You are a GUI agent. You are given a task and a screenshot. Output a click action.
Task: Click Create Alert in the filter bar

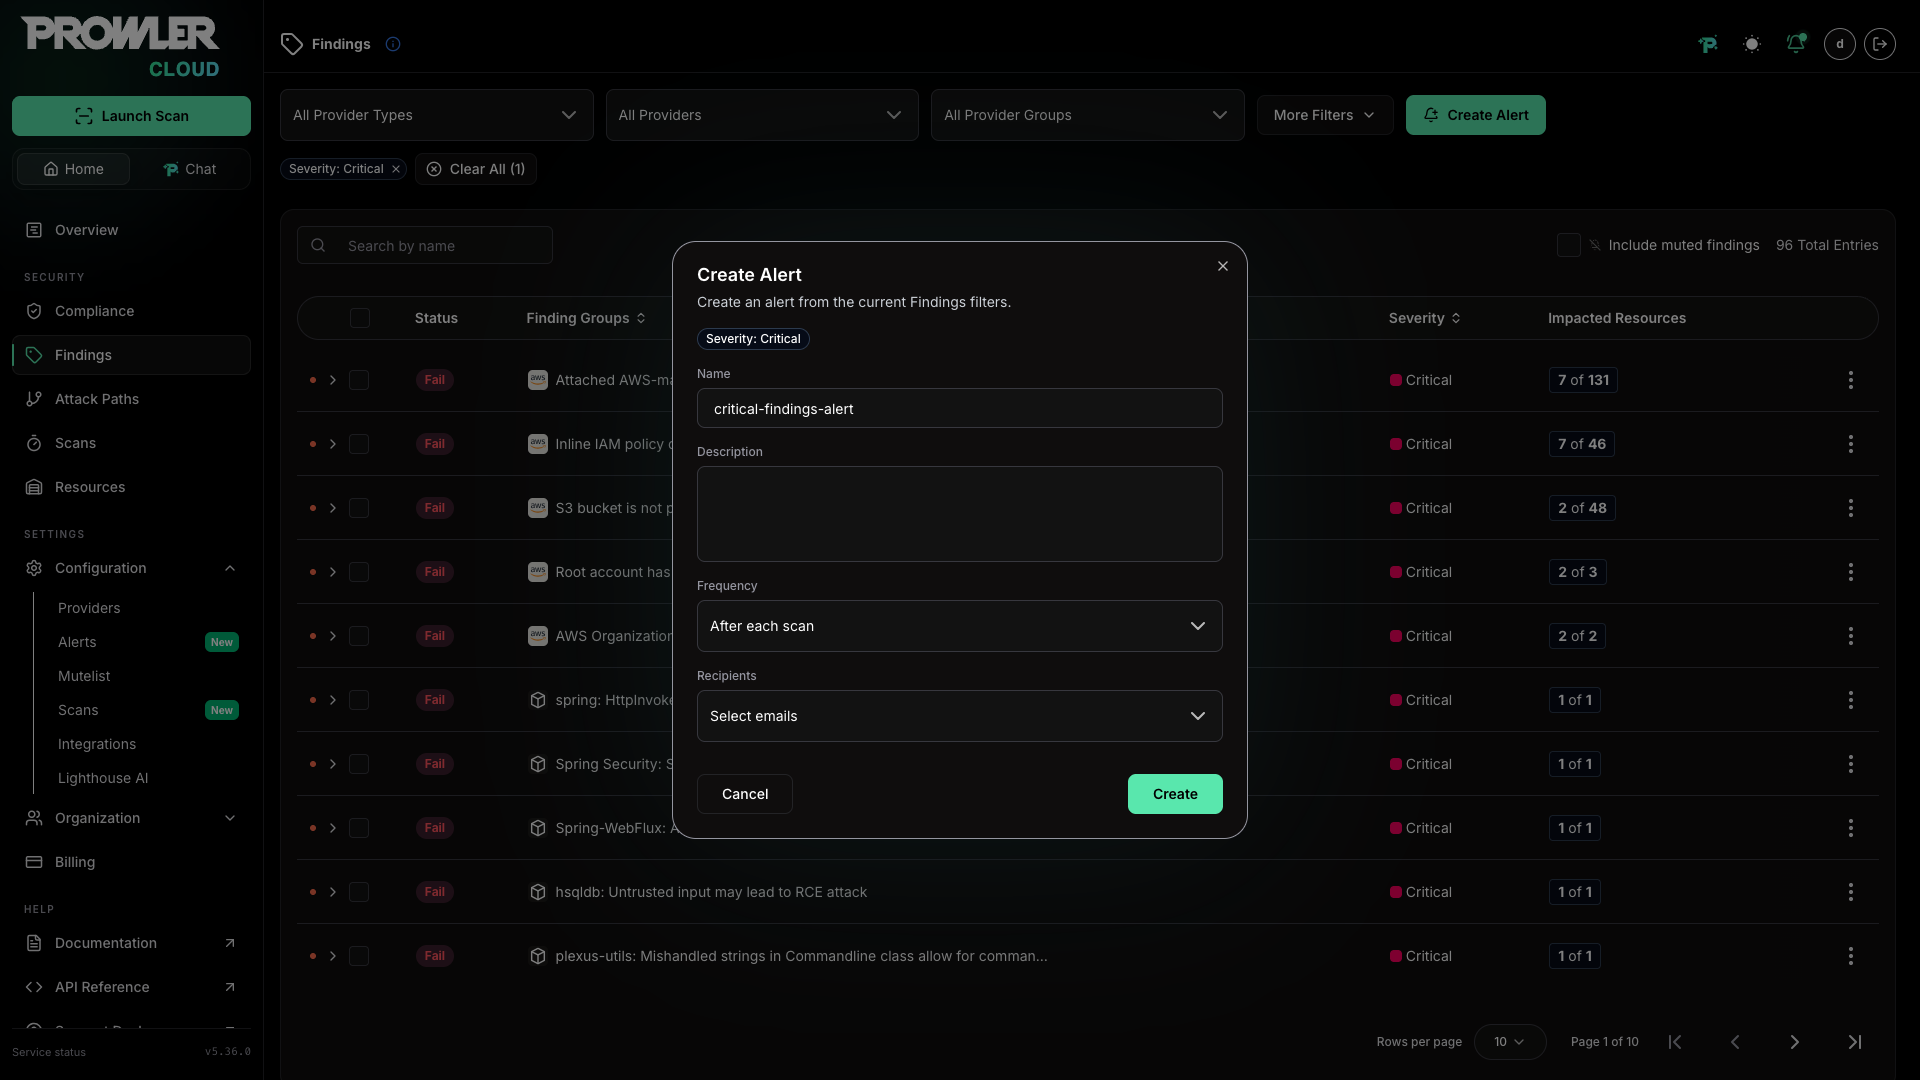[x=1475, y=115]
